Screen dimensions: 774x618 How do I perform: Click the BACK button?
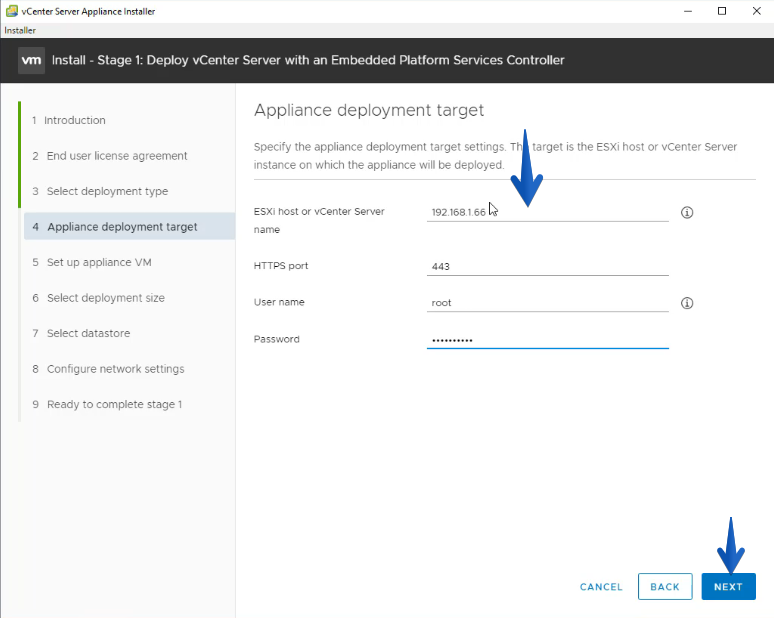[x=665, y=586]
